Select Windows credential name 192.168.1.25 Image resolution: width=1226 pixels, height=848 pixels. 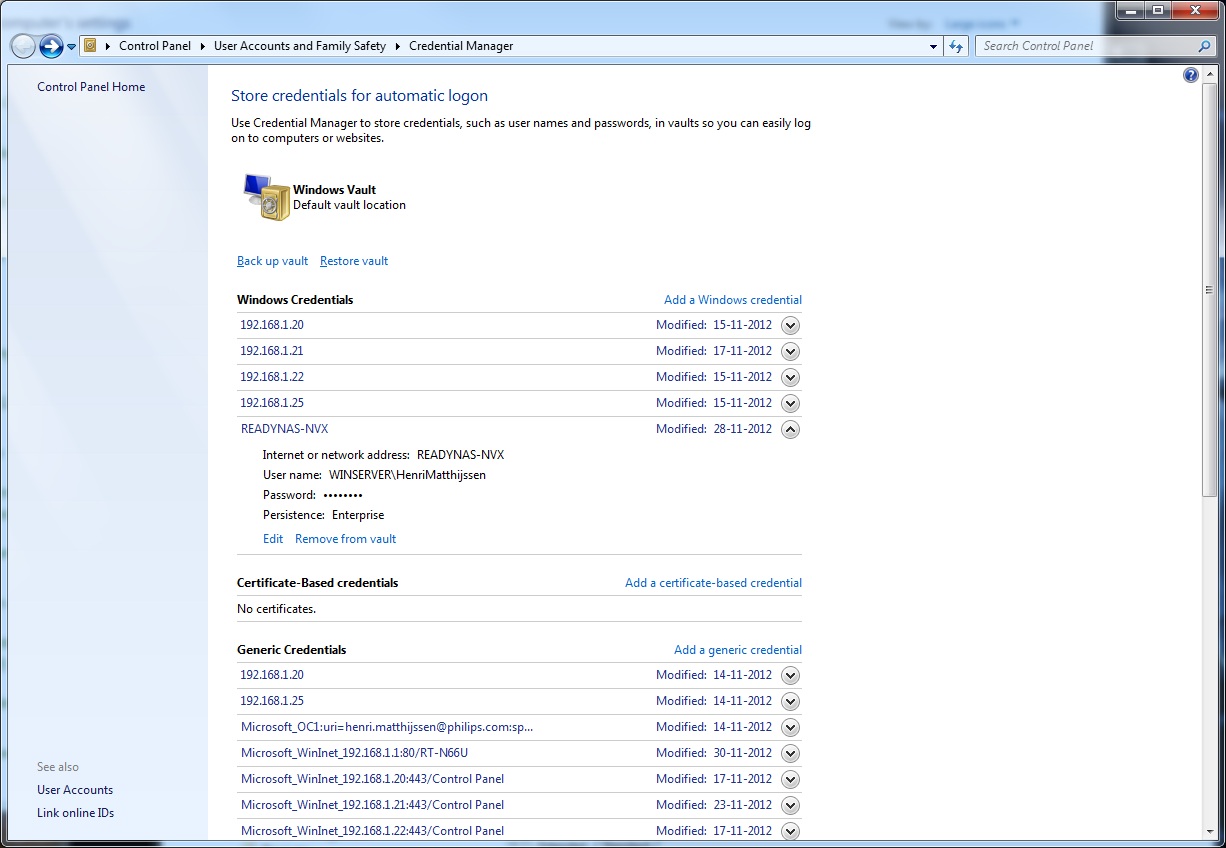click(x=272, y=403)
